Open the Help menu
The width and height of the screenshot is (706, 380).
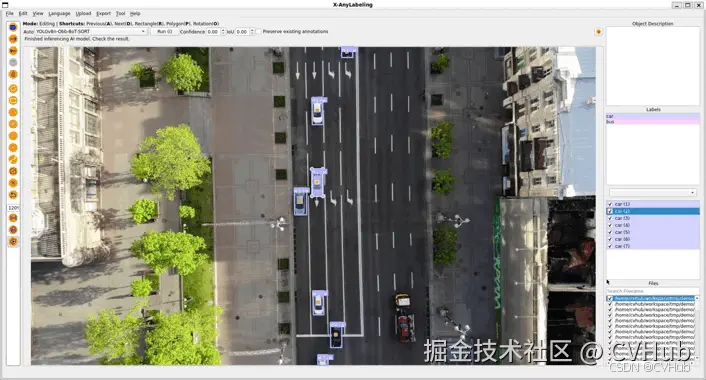click(x=135, y=14)
